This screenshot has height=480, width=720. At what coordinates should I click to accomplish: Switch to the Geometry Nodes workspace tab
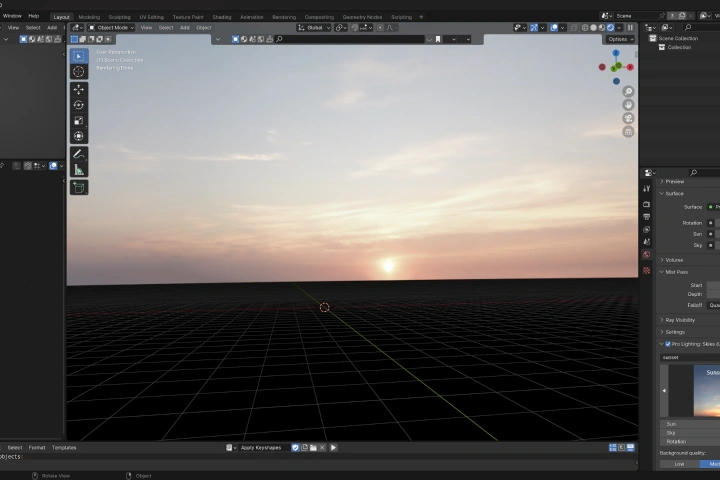362,17
